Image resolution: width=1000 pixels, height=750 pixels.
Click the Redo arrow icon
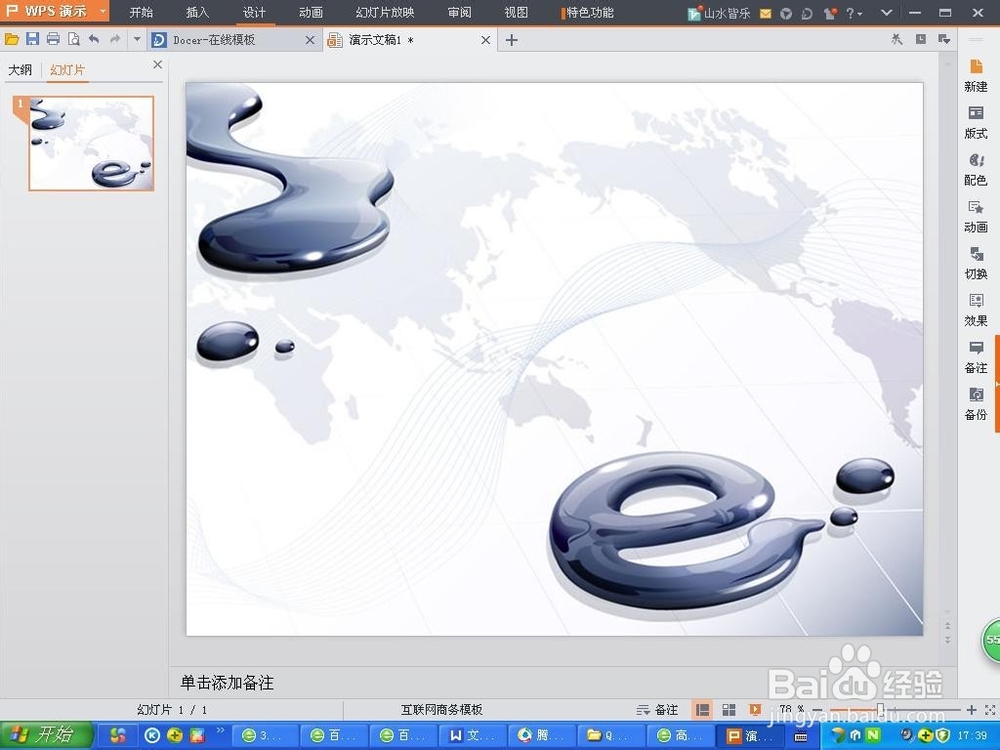pyautogui.click(x=115, y=40)
